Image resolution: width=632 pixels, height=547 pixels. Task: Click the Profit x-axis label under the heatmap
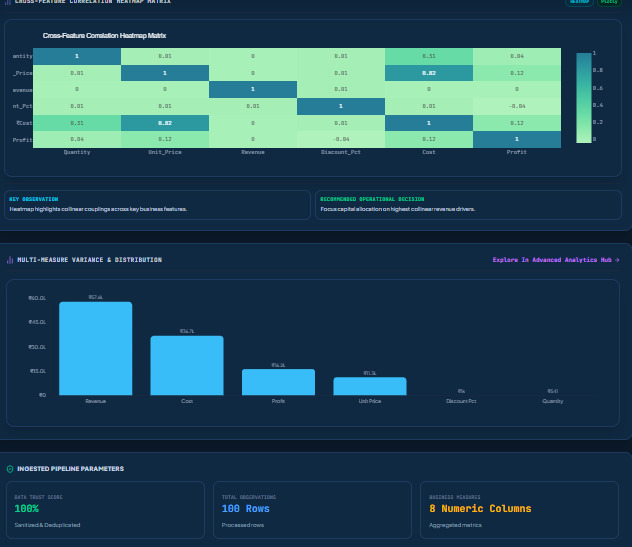click(517, 152)
